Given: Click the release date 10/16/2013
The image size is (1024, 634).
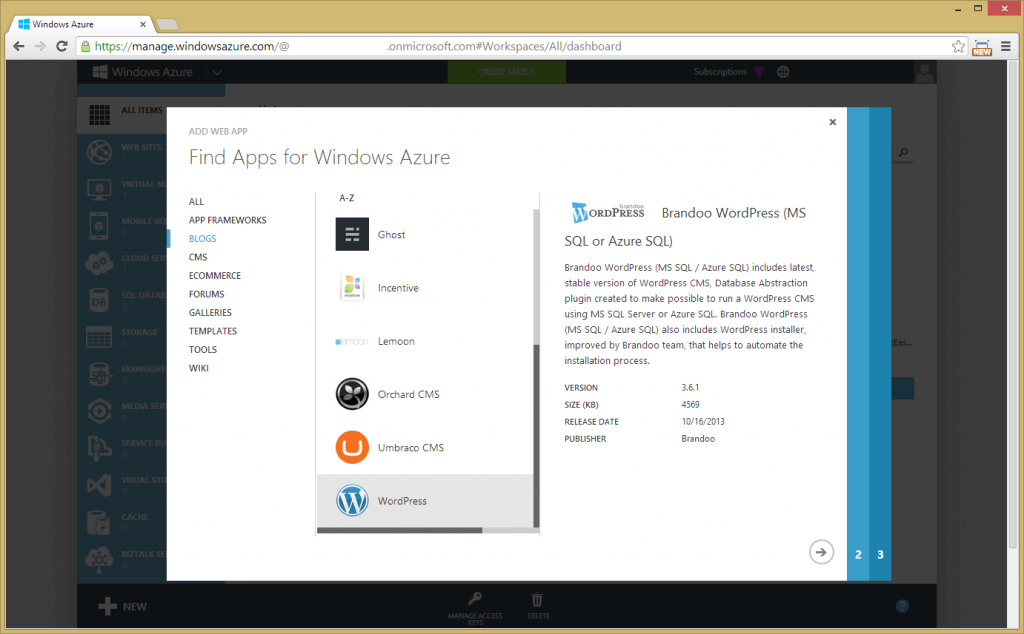Looking at the screenshot, I should point(703,422).
